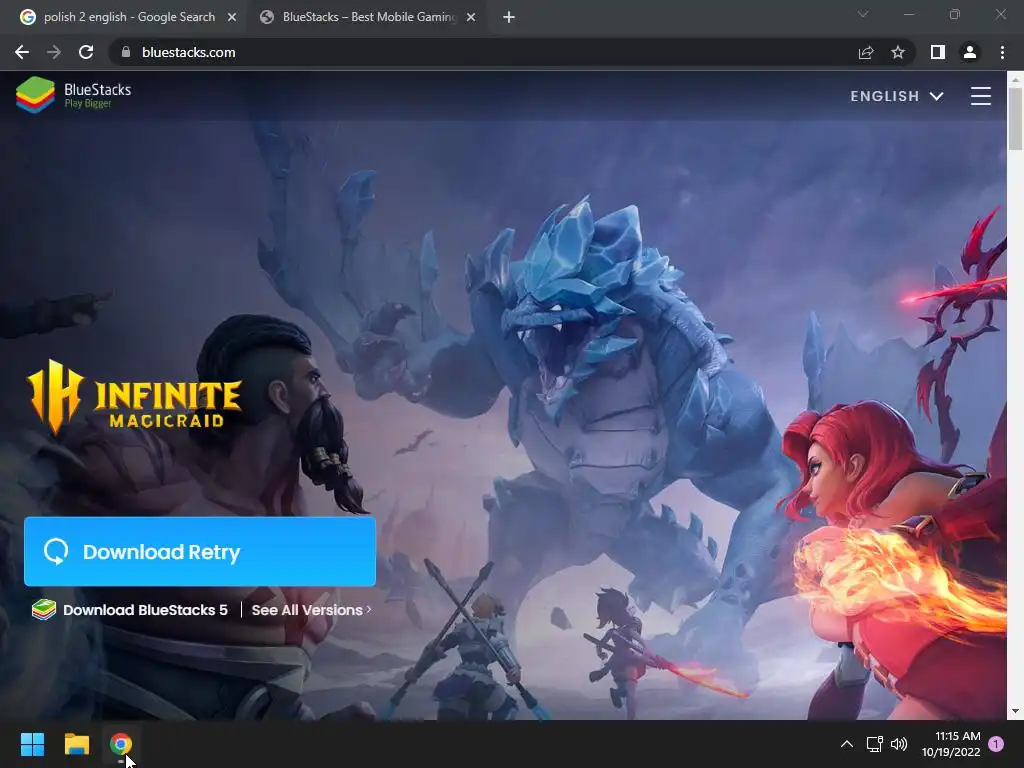
Task: Click the Infinite Magicraid game logo
Action: pyautogui.click(x=135, y=397)
